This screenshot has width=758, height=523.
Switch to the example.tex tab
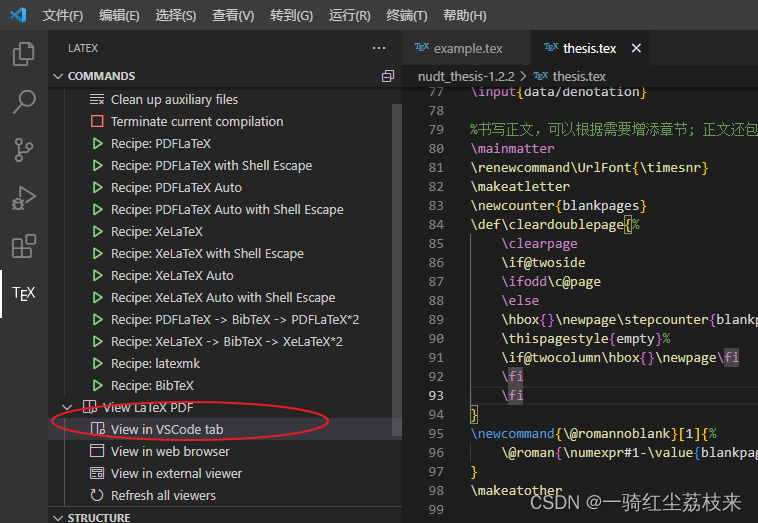tap(466, 48)
